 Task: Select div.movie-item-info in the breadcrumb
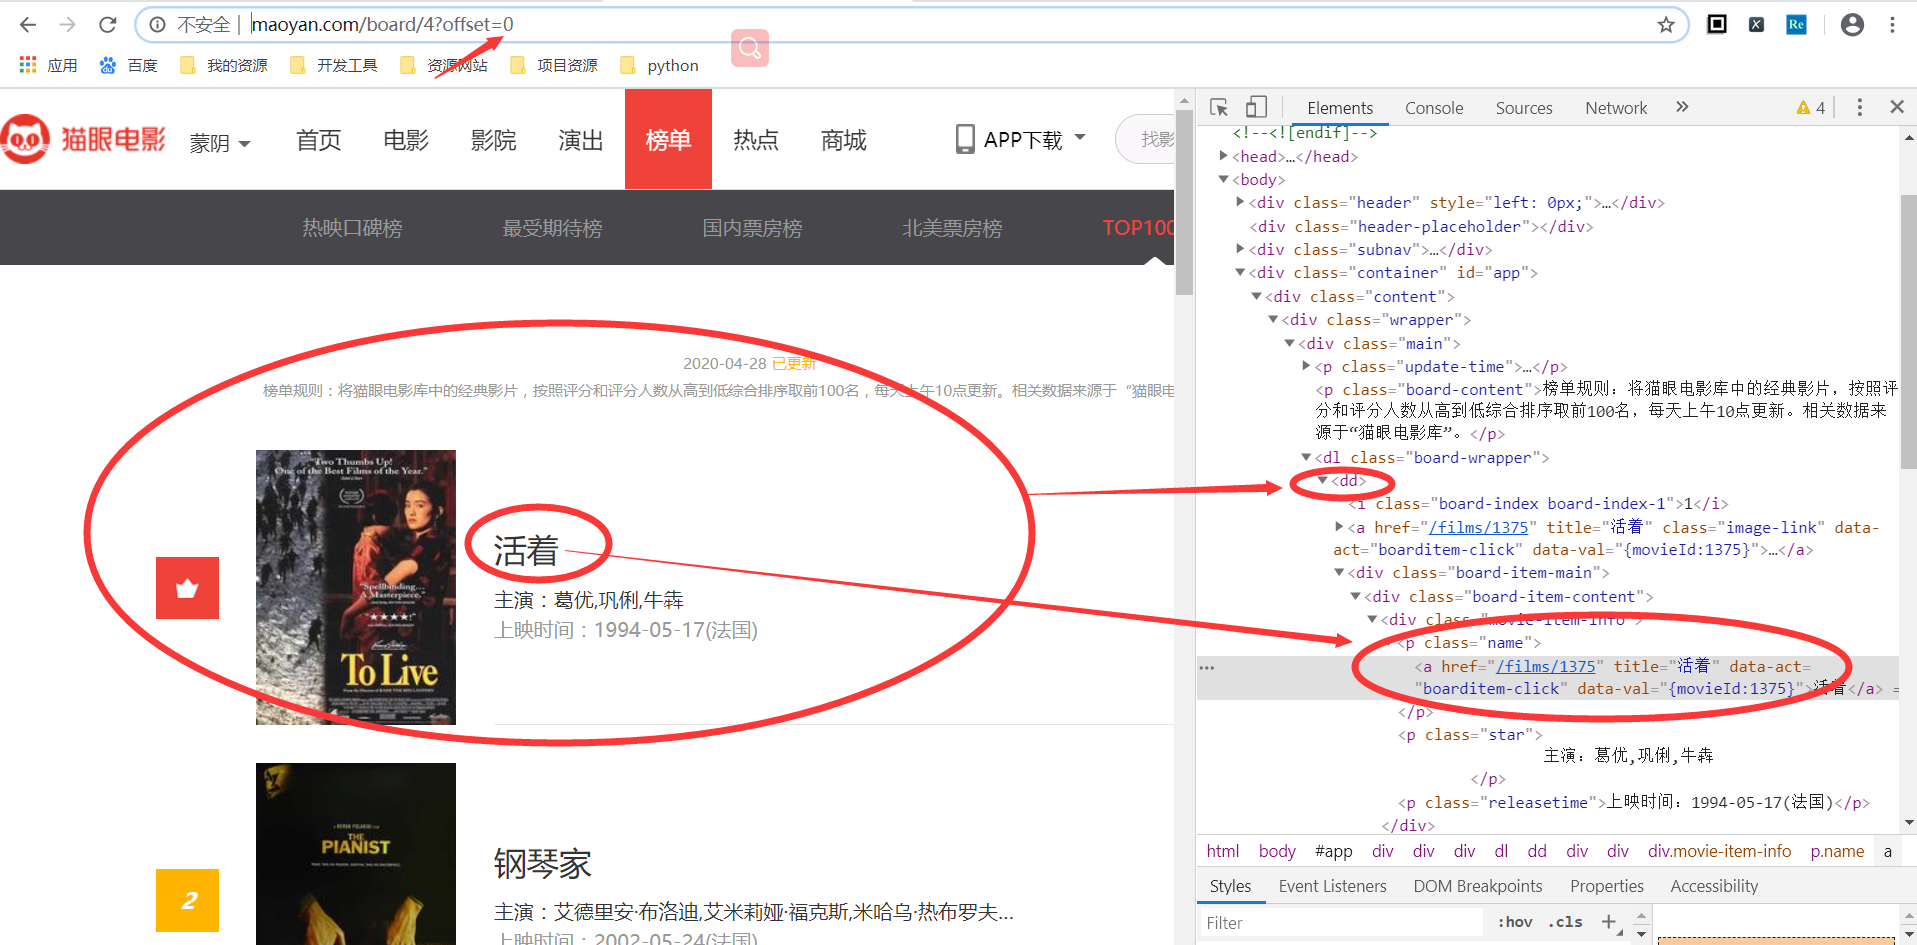pyautogui.click(x=1719, y=851)
